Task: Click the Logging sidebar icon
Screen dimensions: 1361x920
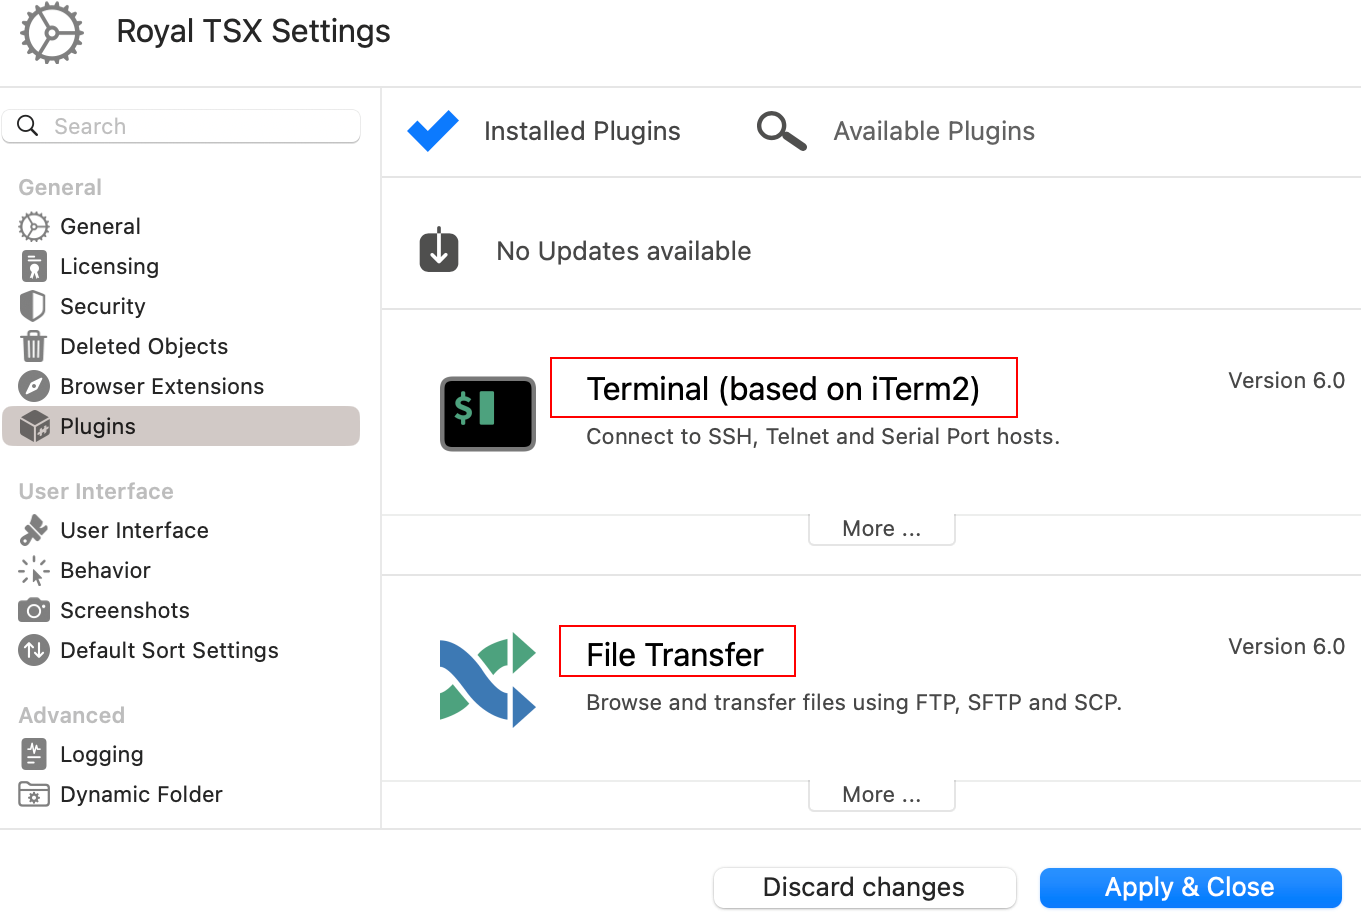Action: 34,754
